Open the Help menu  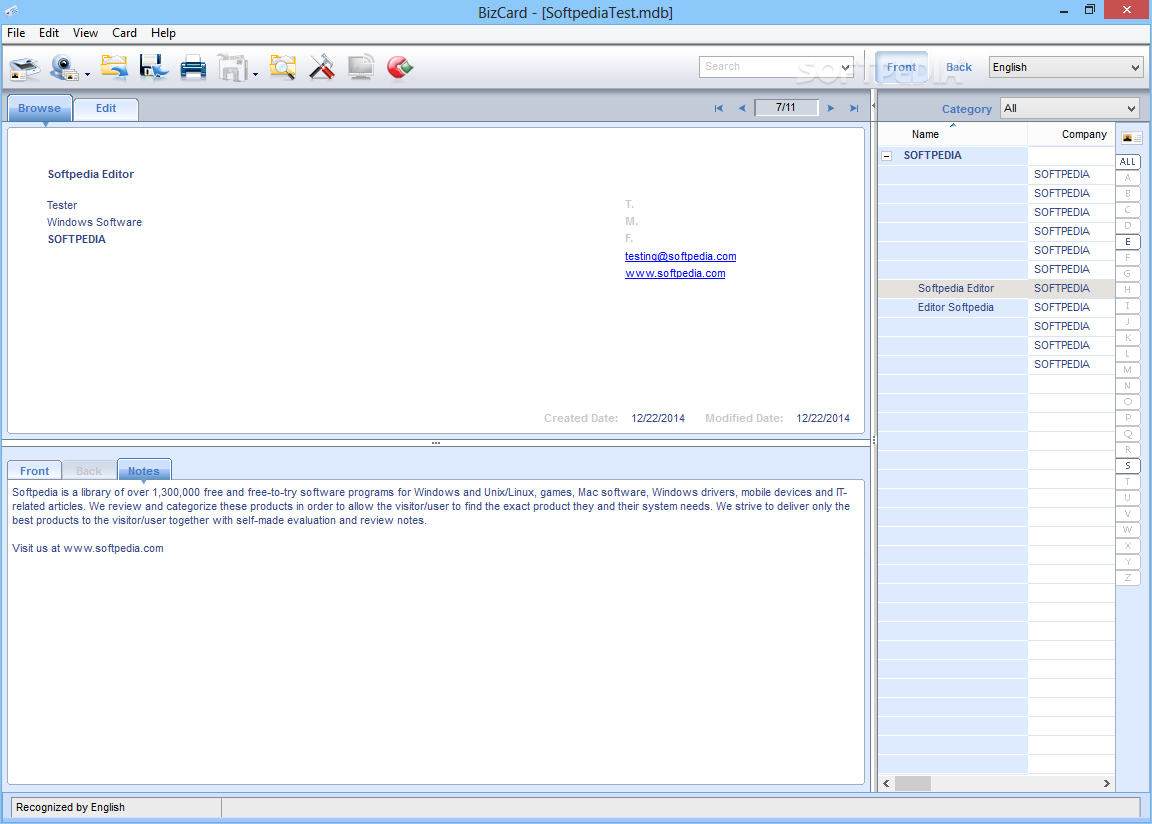tap(163, 33)
